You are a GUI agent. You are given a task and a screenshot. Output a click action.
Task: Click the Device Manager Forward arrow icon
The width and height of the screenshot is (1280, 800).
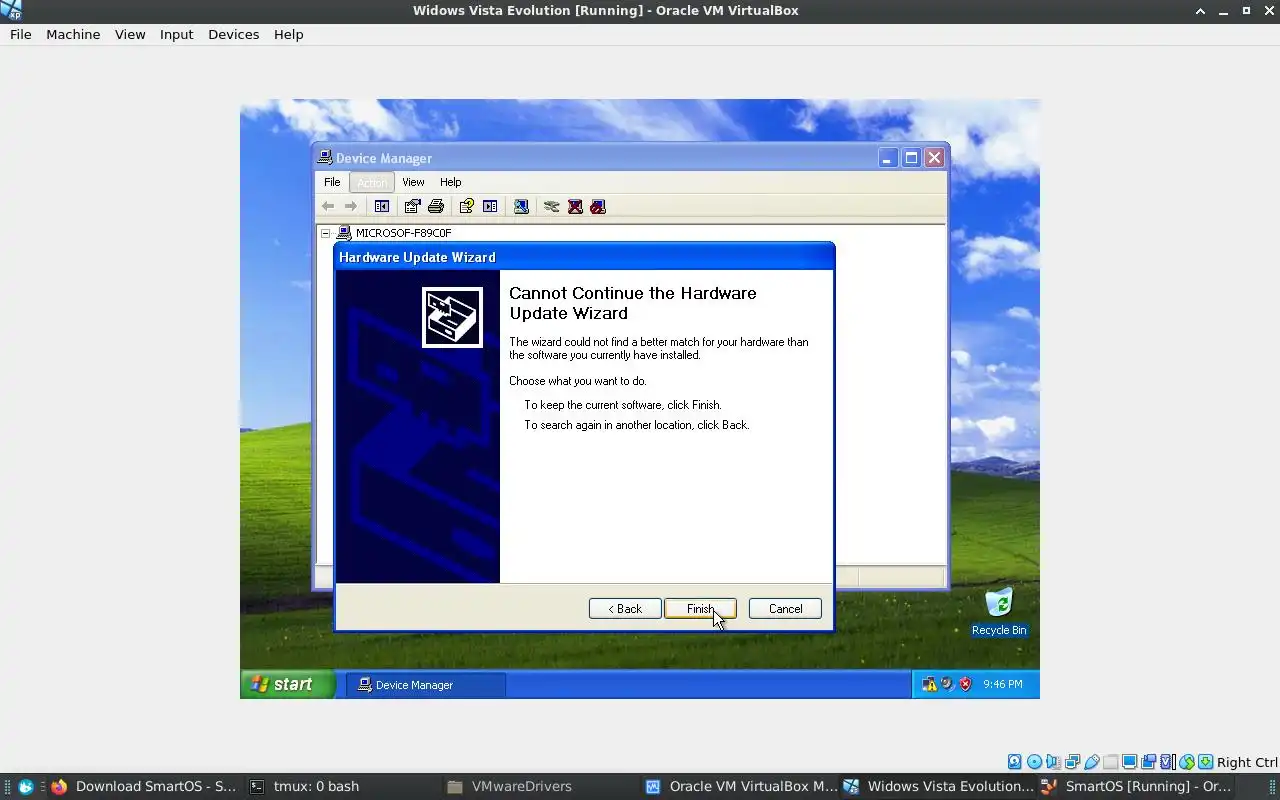351,206
